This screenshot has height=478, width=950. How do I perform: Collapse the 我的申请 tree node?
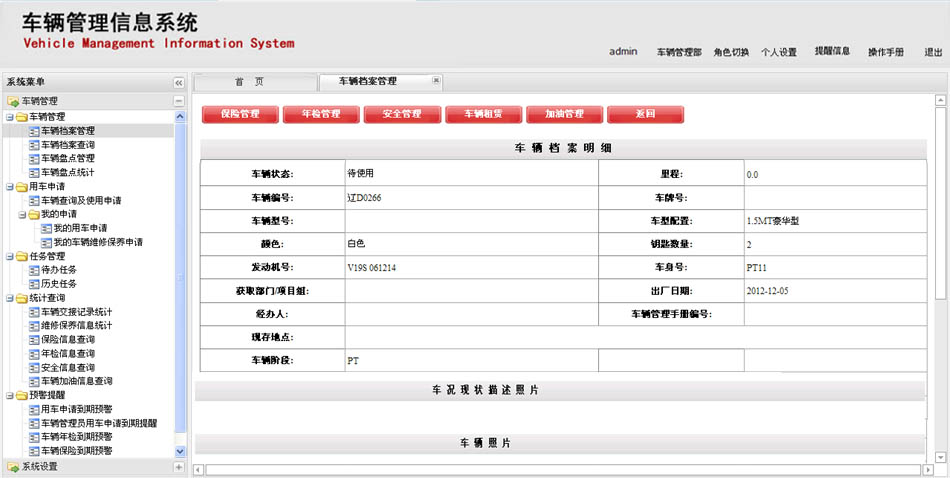click(21, 214)
